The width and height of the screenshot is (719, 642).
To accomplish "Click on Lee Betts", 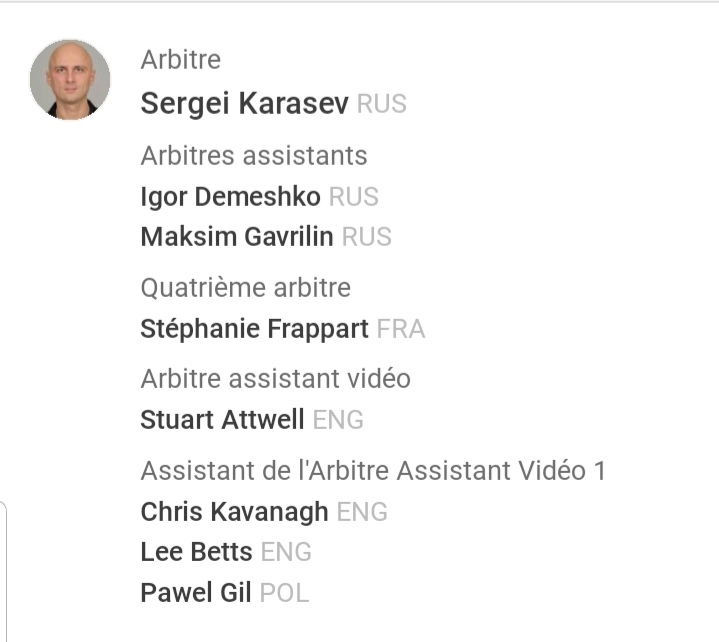I will [196, 552].
